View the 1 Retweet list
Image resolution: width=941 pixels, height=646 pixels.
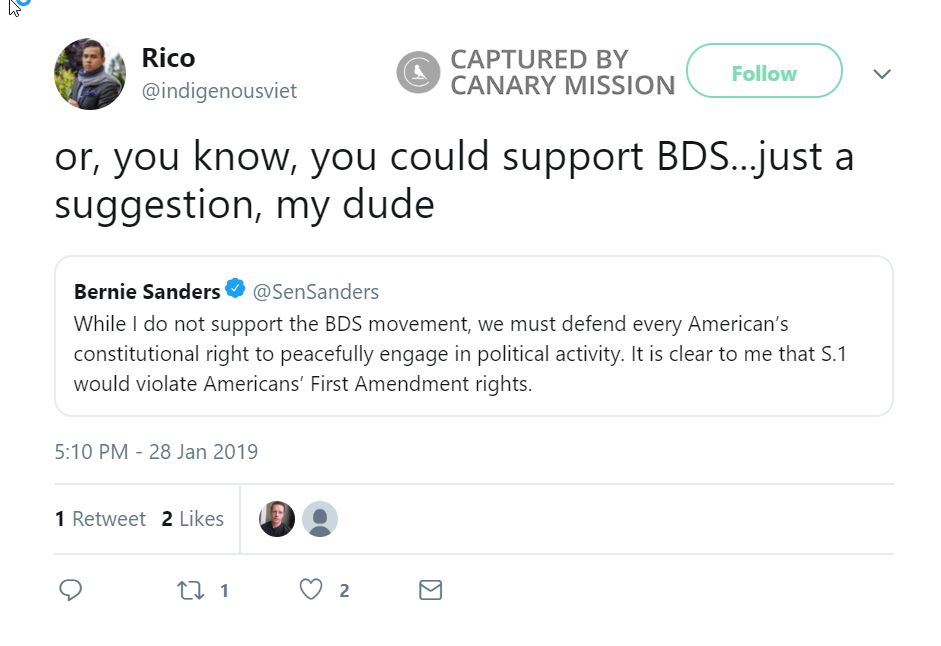(x=100, y=518)
